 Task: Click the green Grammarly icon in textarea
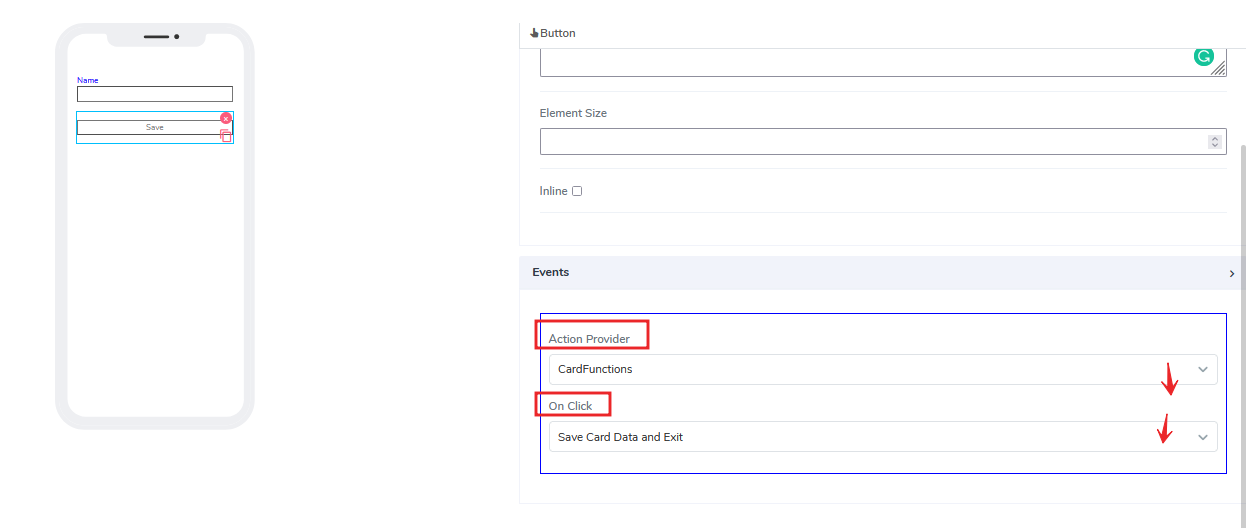point(1203,57)
